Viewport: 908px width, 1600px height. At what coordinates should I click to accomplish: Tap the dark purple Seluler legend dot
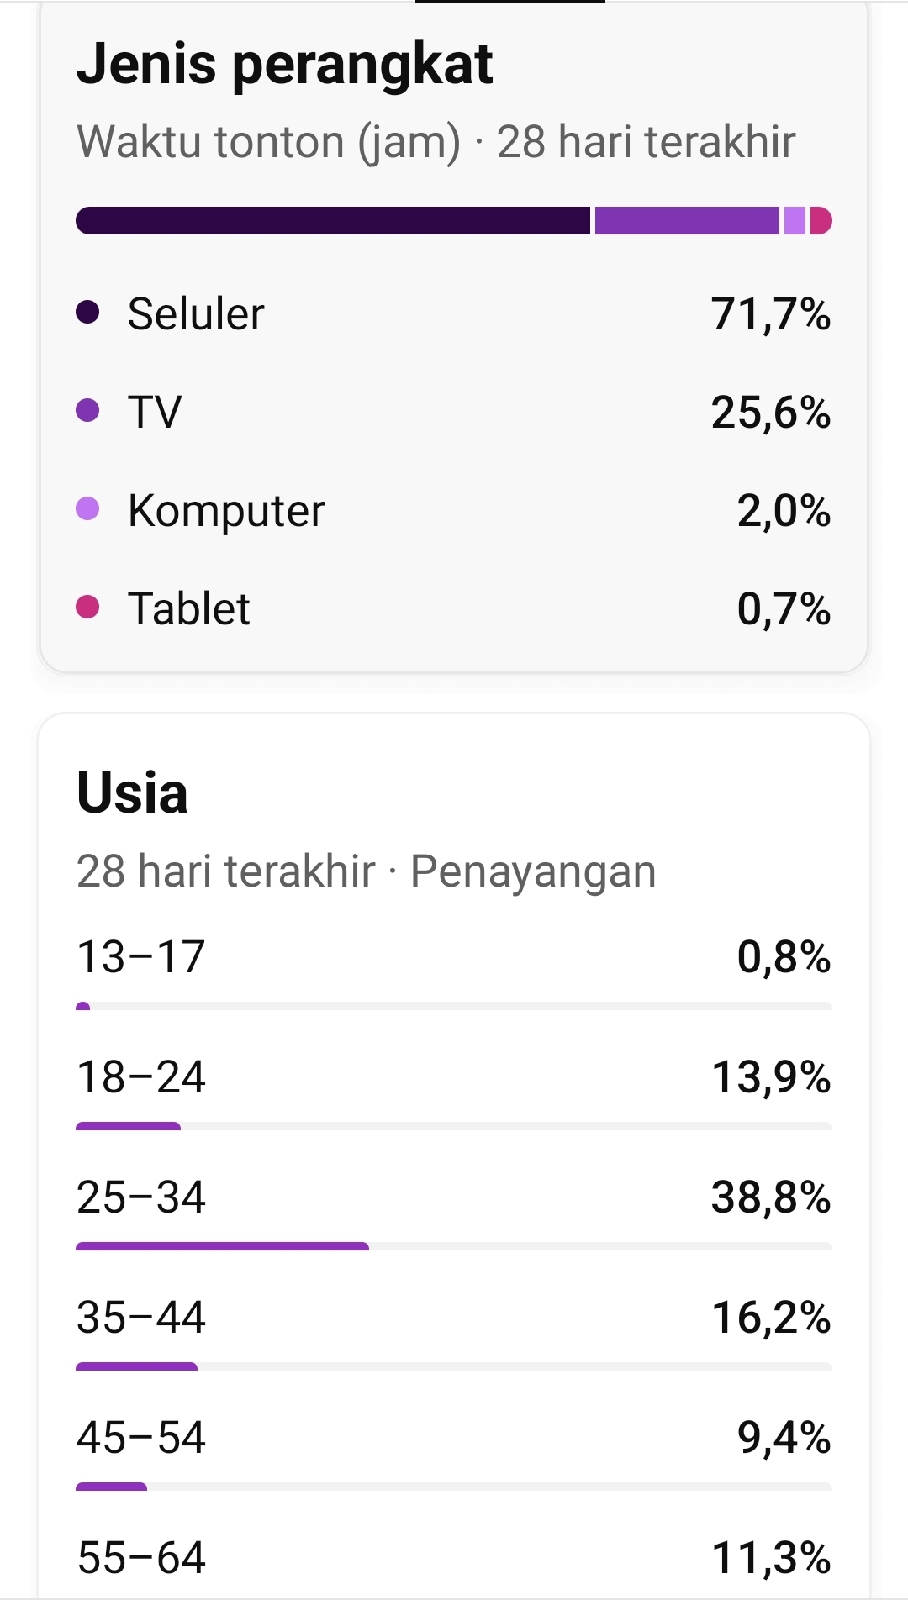click(x=88, y=313)
